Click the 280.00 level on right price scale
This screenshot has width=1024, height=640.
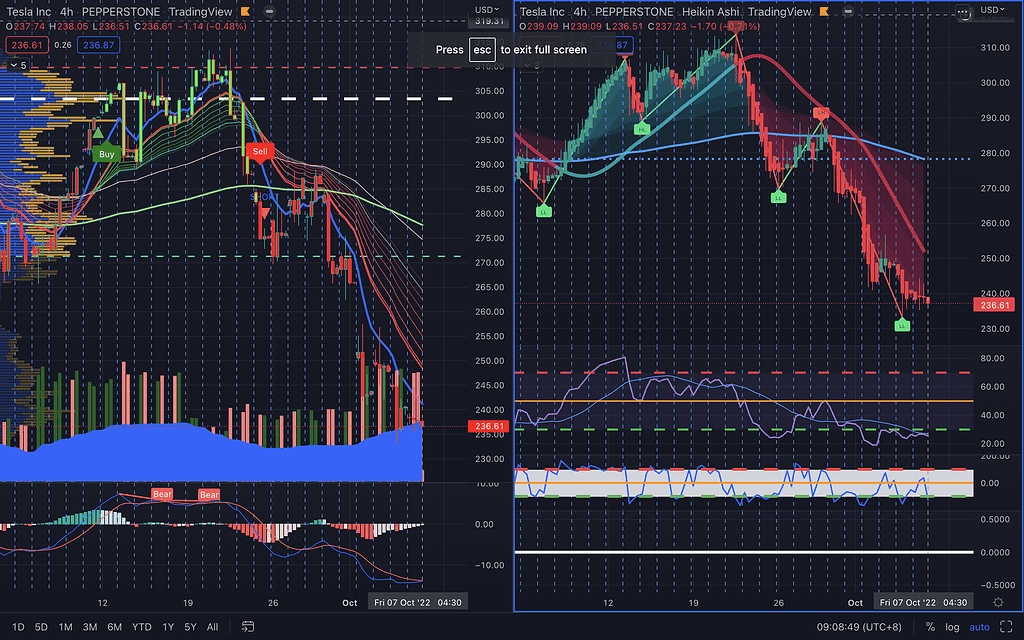(x=995, y=153)
